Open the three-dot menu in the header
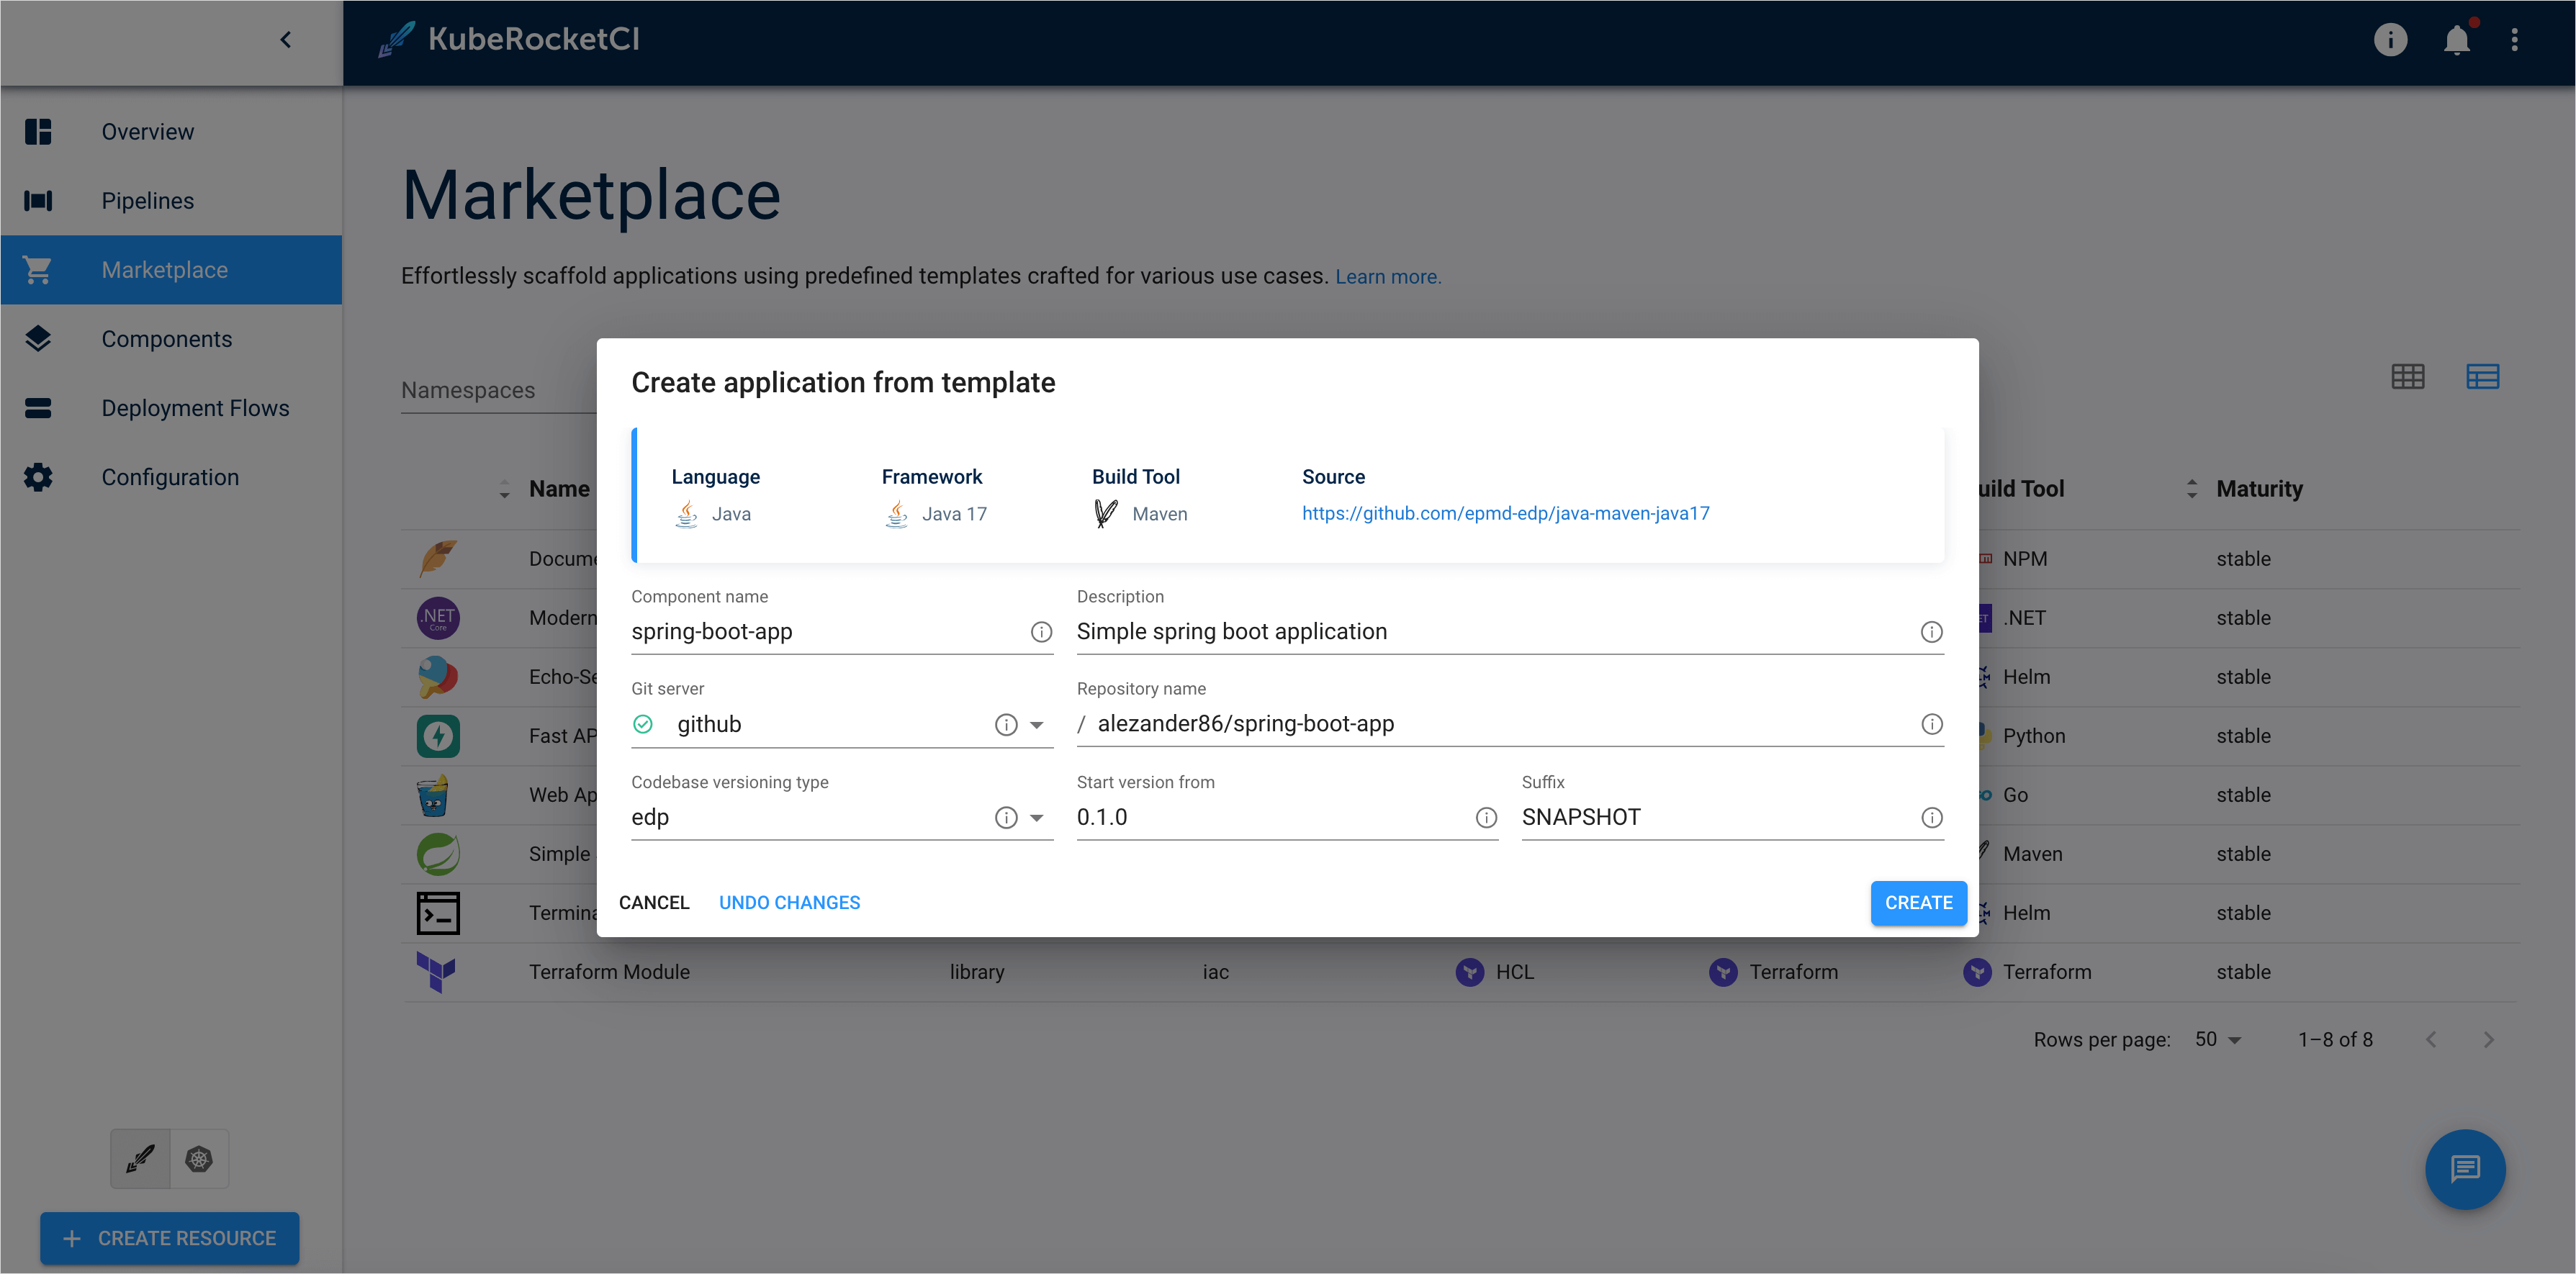2576x1274 pixels. pyautogui.click(x=2516, y=39)
